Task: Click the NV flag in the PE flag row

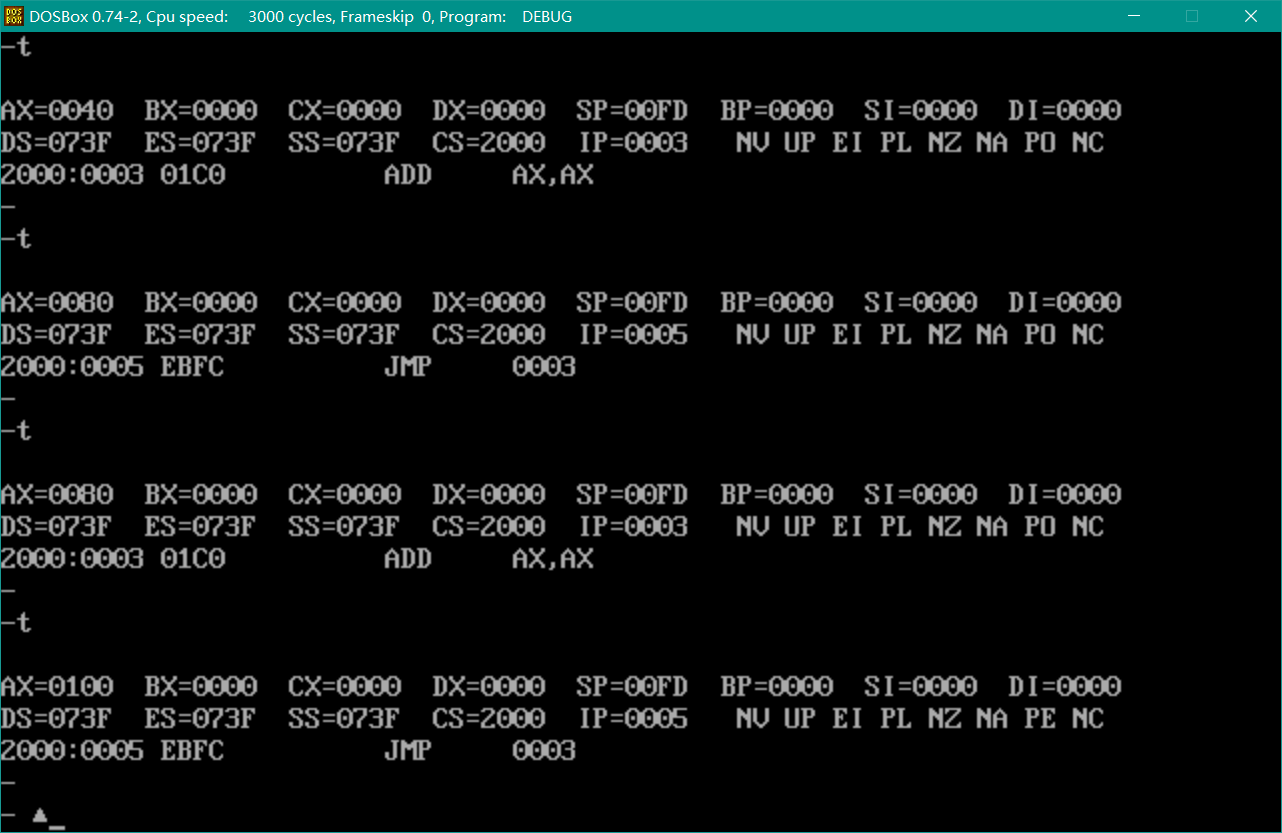Action: coord(752,718)
